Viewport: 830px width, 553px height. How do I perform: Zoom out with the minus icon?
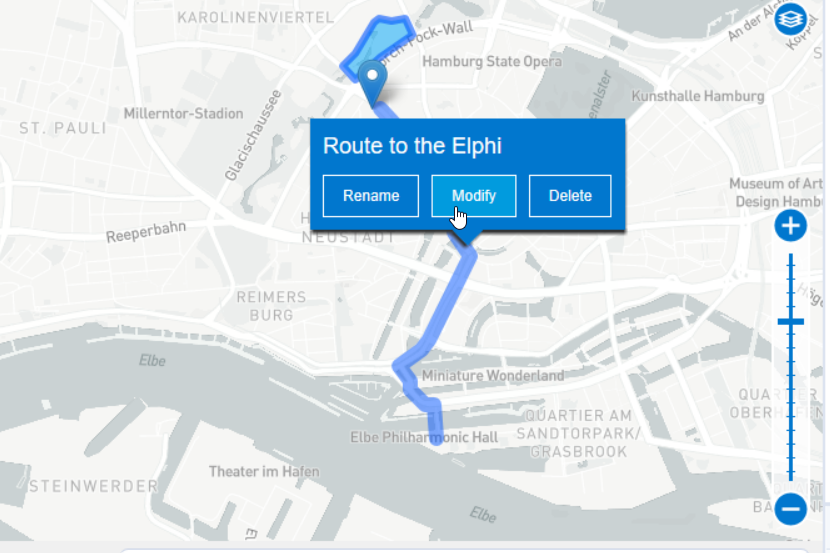[791, 509]
